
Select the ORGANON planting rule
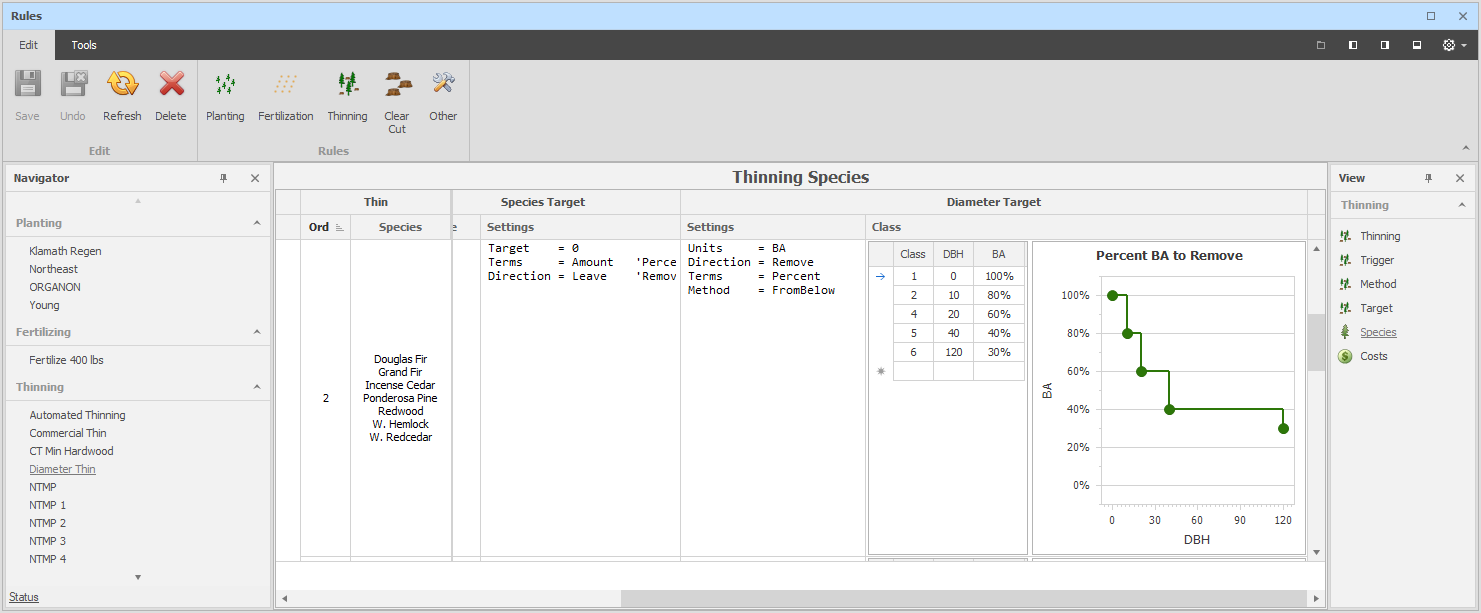tap(55, 287)
